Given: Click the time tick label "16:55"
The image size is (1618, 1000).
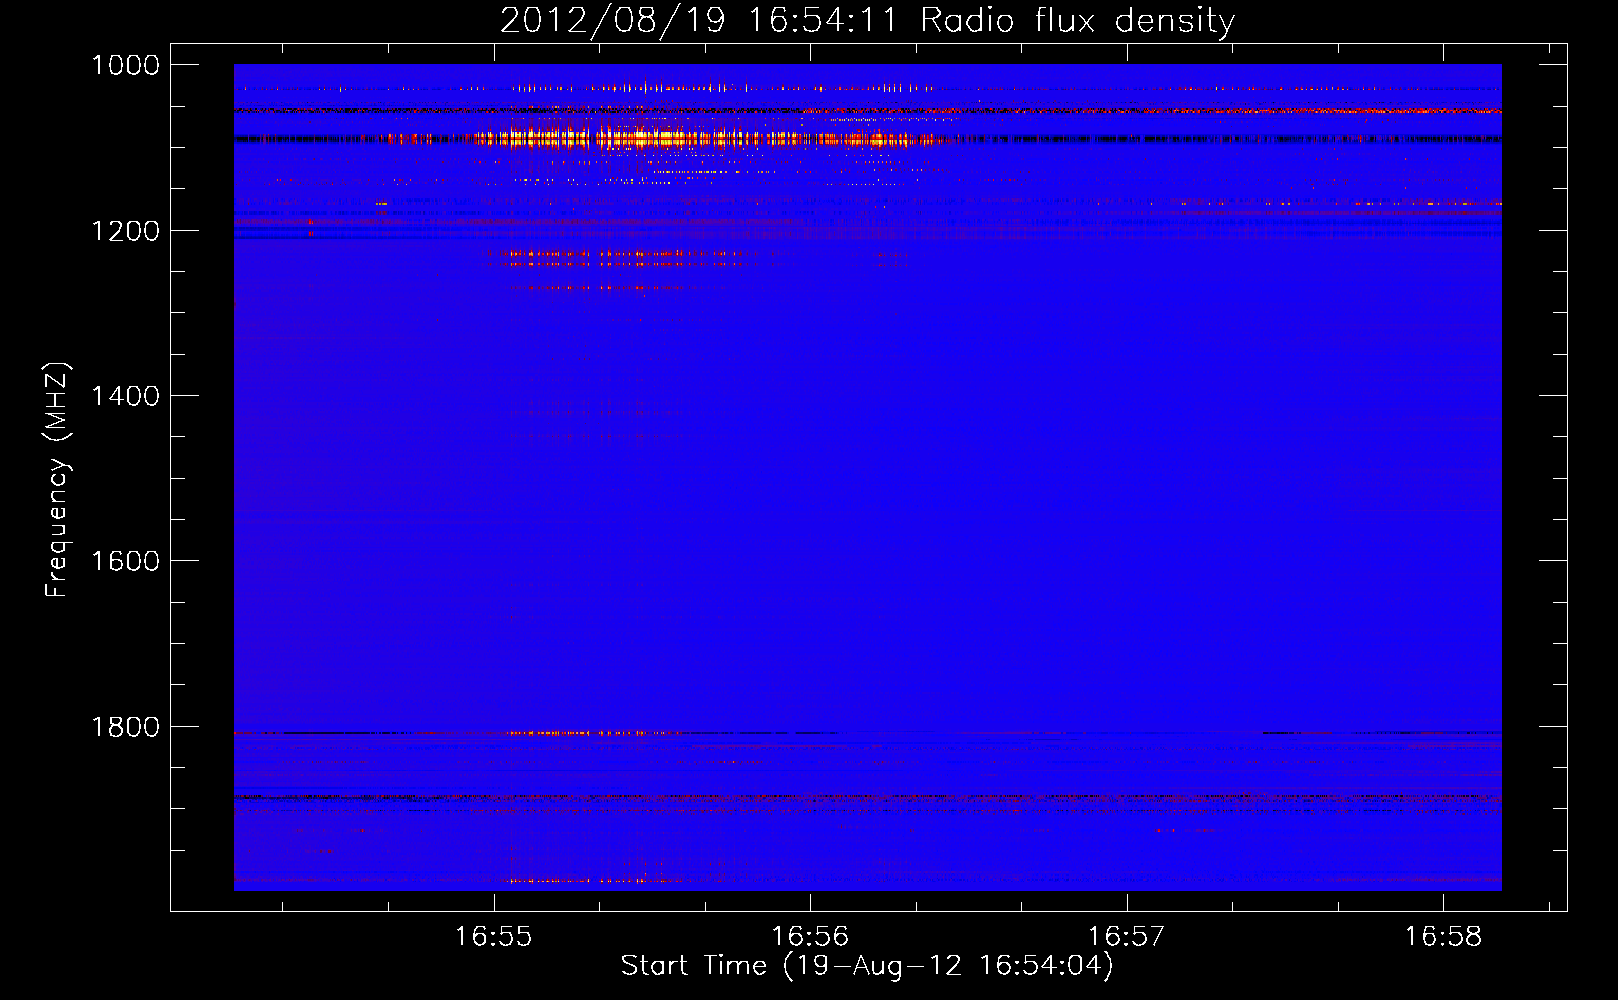Looking at the screenshot, I should point(493,937).
